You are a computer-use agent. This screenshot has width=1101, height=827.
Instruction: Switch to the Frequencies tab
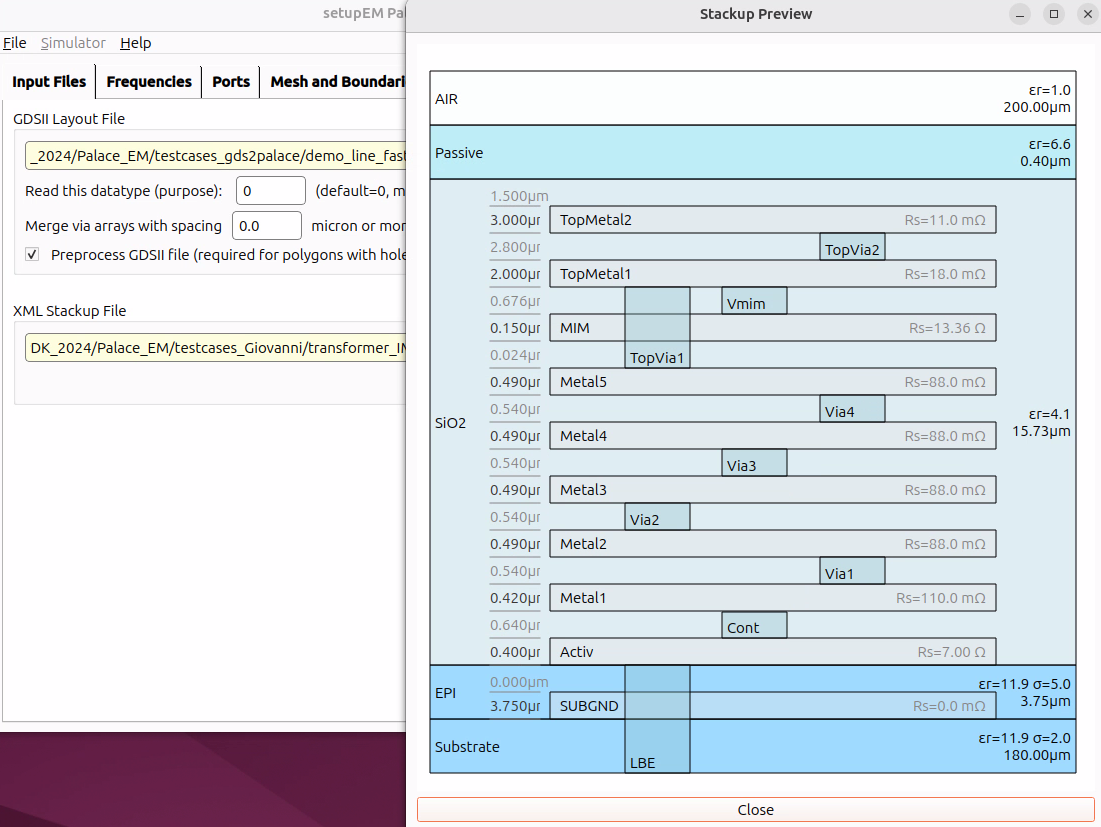[x=149, y=81]
